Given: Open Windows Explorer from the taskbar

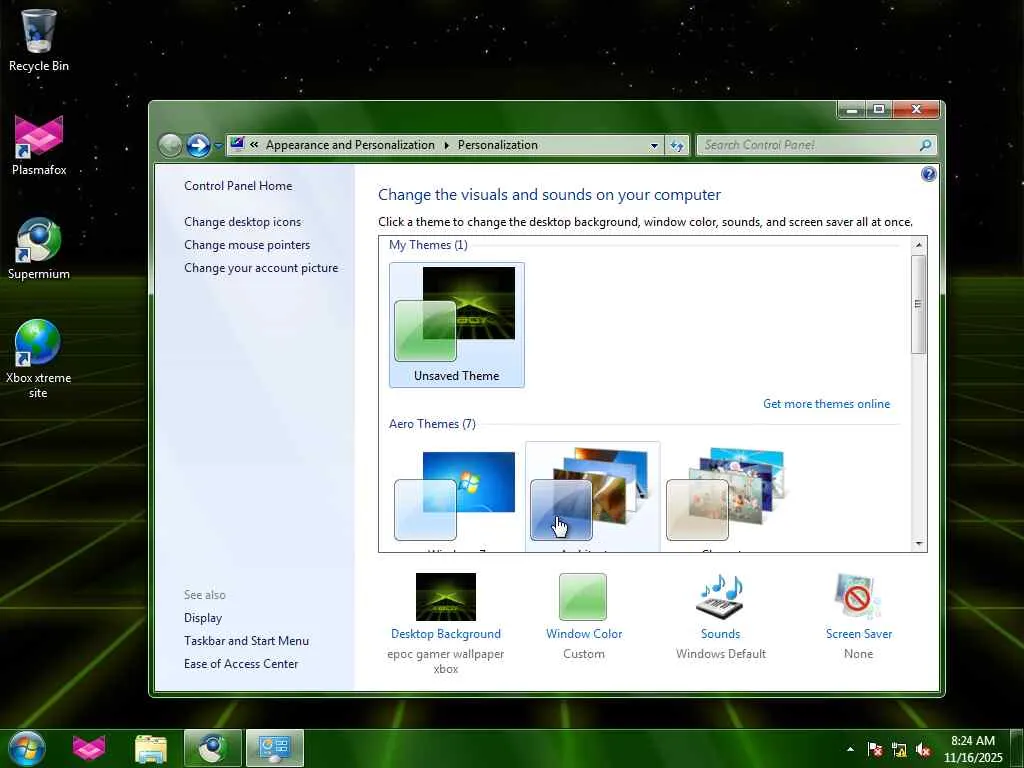Looking at the screenshot, I should point(151,748).
